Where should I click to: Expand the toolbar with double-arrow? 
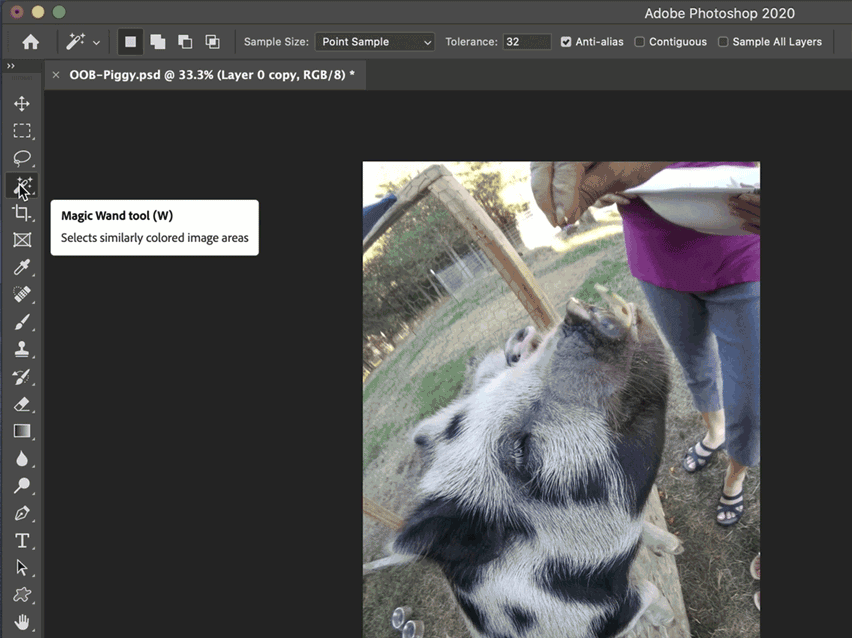coord(10,66)
